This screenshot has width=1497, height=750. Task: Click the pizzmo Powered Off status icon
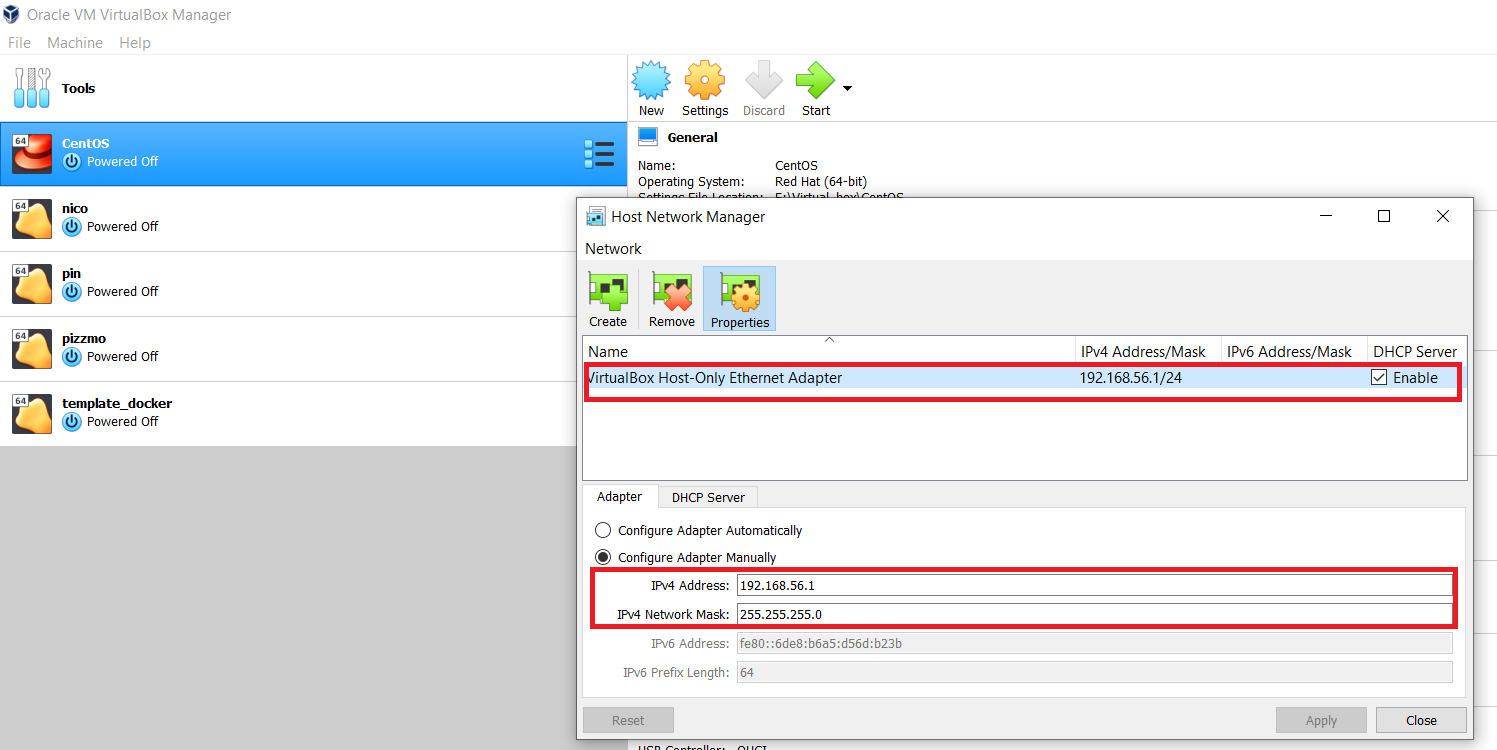point(72,357)
